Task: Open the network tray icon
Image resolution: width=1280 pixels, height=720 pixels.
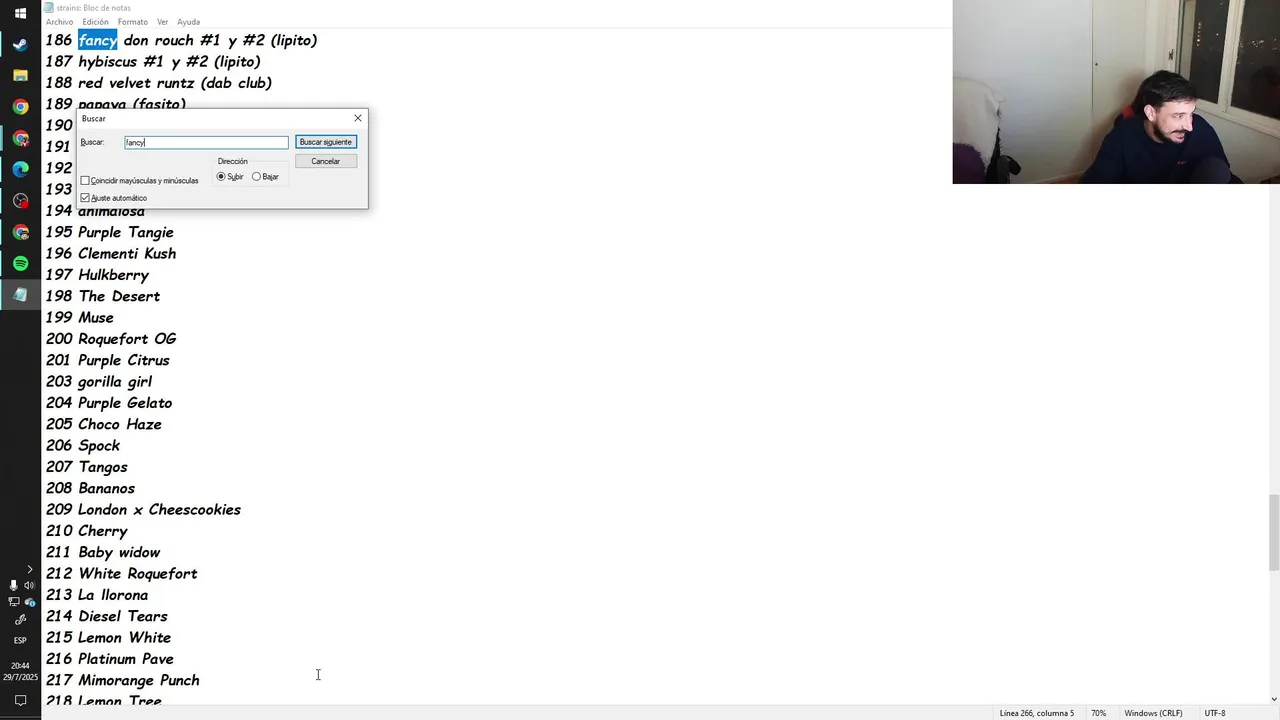Action: [13, 602]
